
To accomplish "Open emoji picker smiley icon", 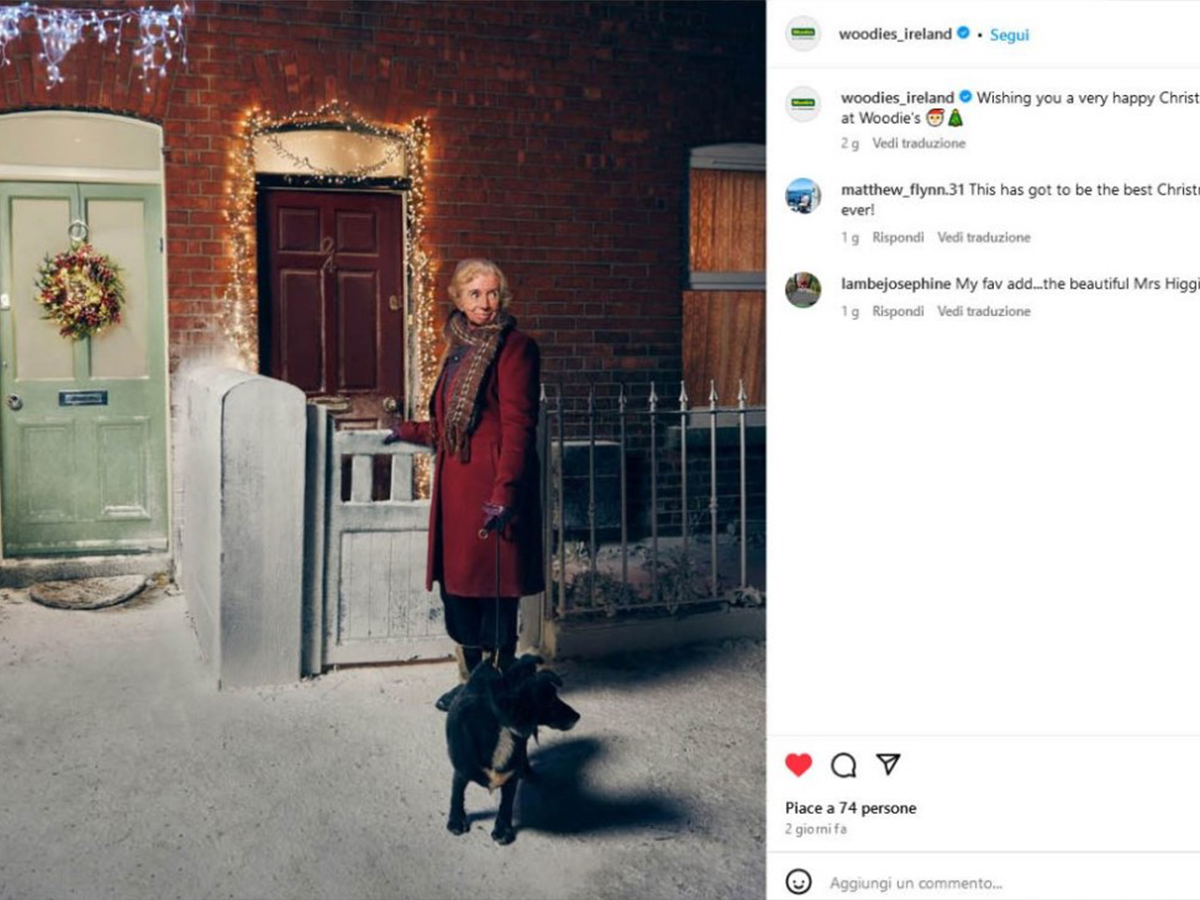I will click(x=798, y=882).
